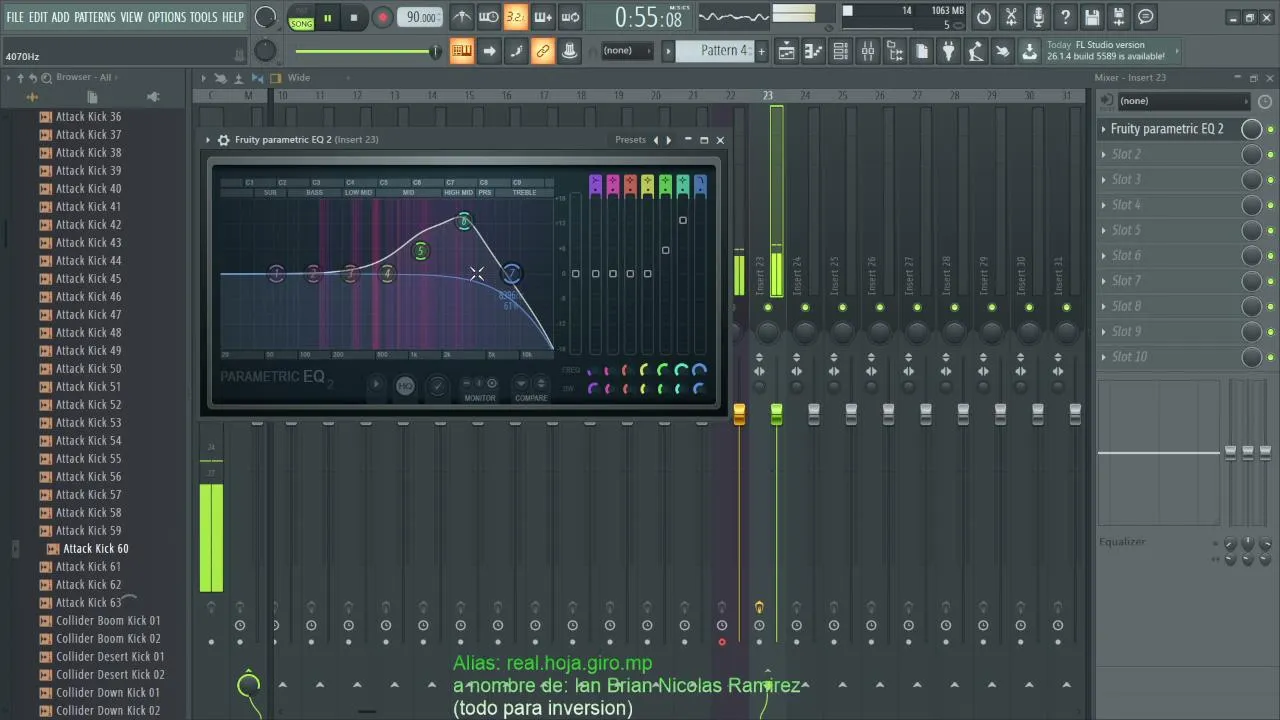Pause playback with the pause button
Screen dimensions: 1280x720
pos(327,17)
